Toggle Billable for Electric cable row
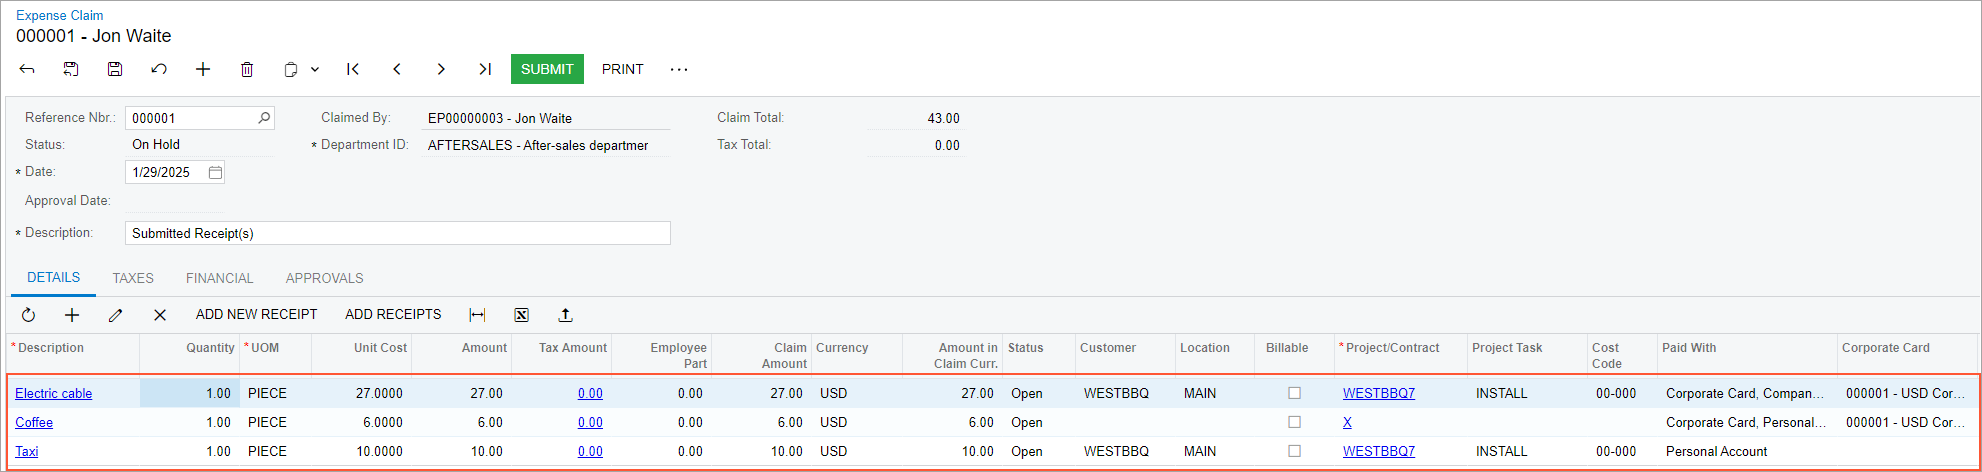 point(1294,393)
